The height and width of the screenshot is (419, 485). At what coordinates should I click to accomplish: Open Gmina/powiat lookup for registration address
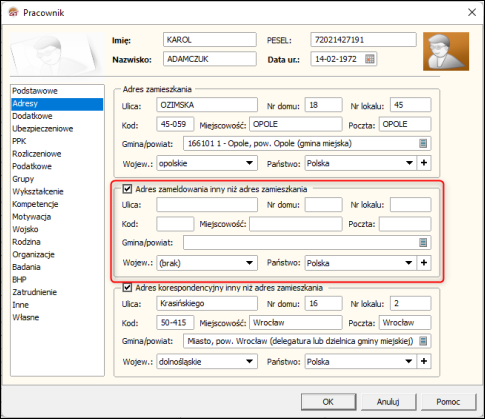[x=423, y=242]
